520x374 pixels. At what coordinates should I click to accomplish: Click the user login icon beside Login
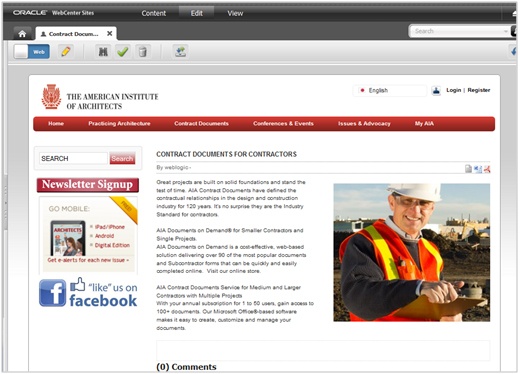pos(436,90)
